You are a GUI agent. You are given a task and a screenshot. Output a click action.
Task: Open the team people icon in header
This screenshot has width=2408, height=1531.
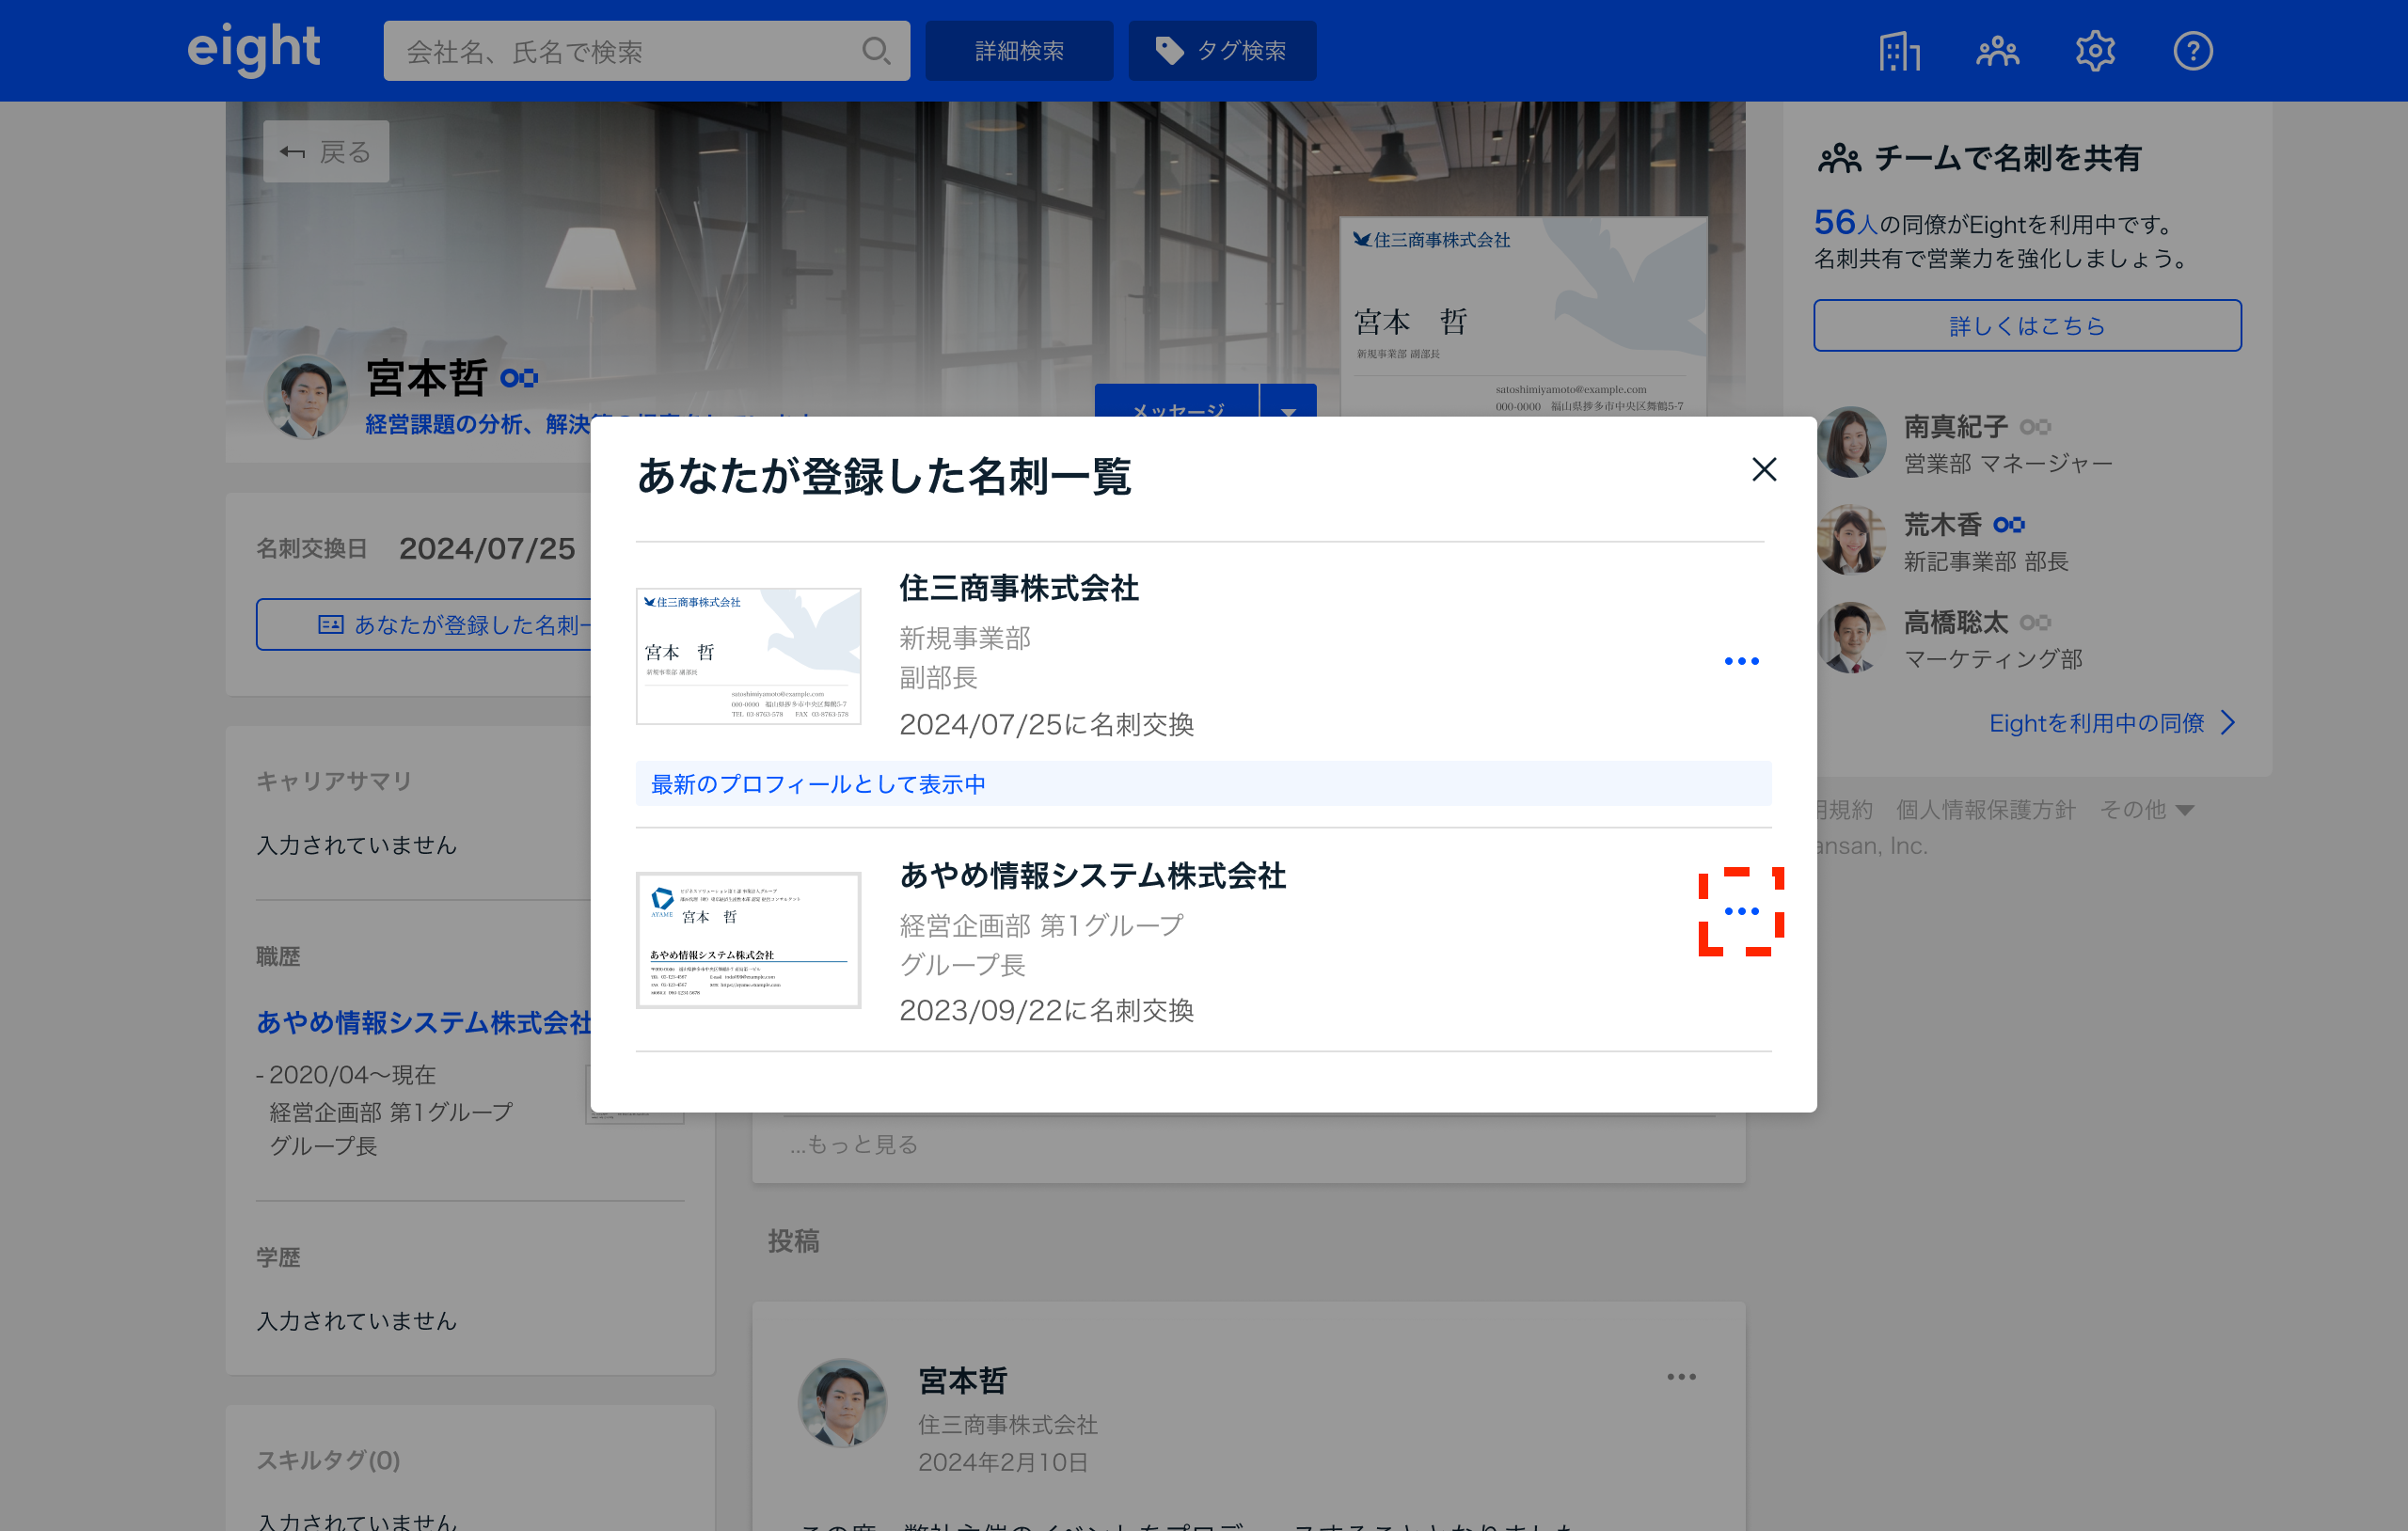tap(1996, 51)
